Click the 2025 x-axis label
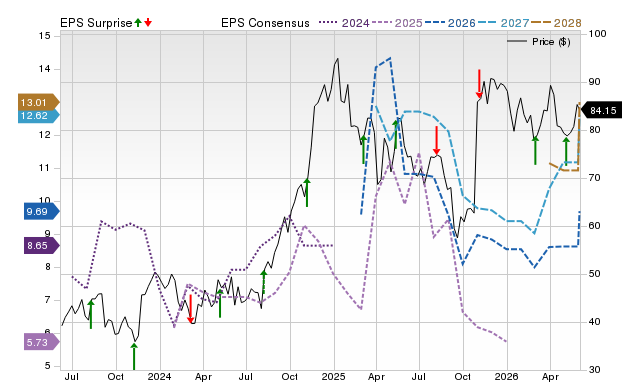 (x=333, y=376)
